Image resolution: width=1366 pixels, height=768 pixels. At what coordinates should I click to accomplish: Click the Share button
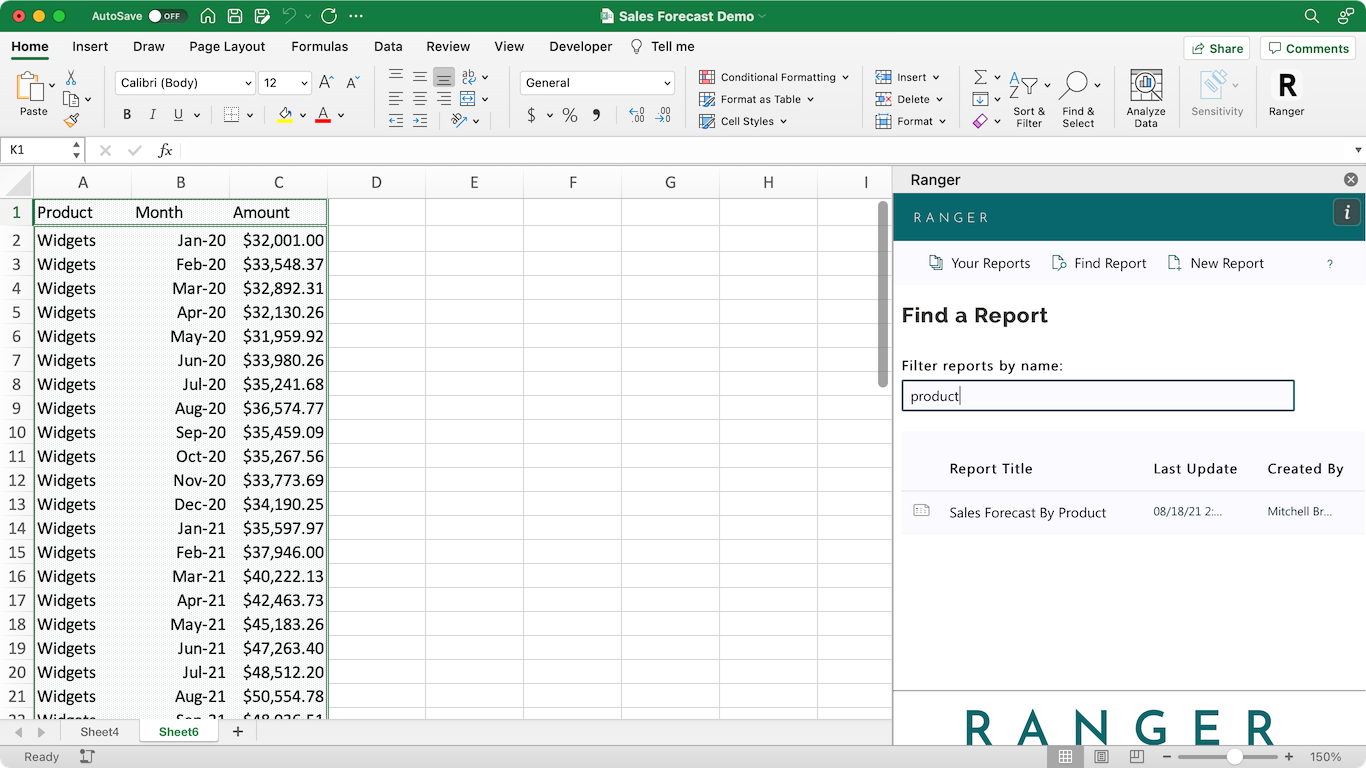tap(1216, 48)
